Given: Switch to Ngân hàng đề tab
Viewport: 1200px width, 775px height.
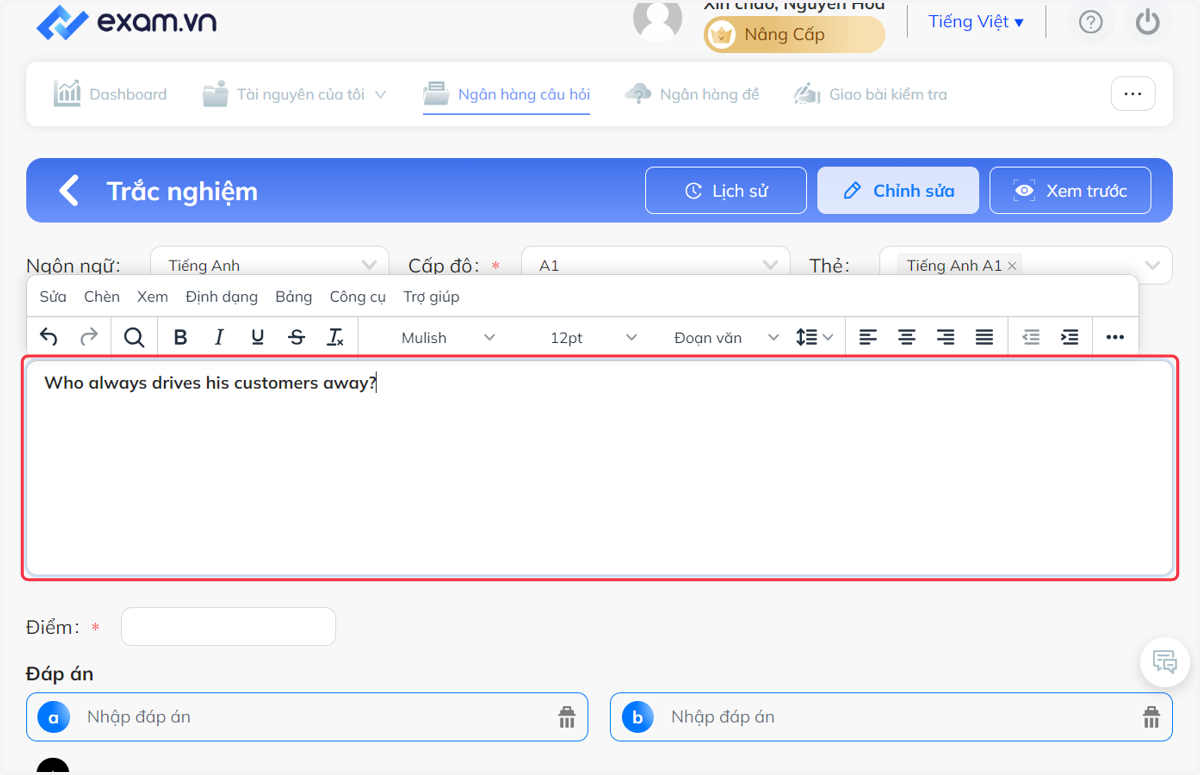Looking at the screenshot, I should 692,94.
